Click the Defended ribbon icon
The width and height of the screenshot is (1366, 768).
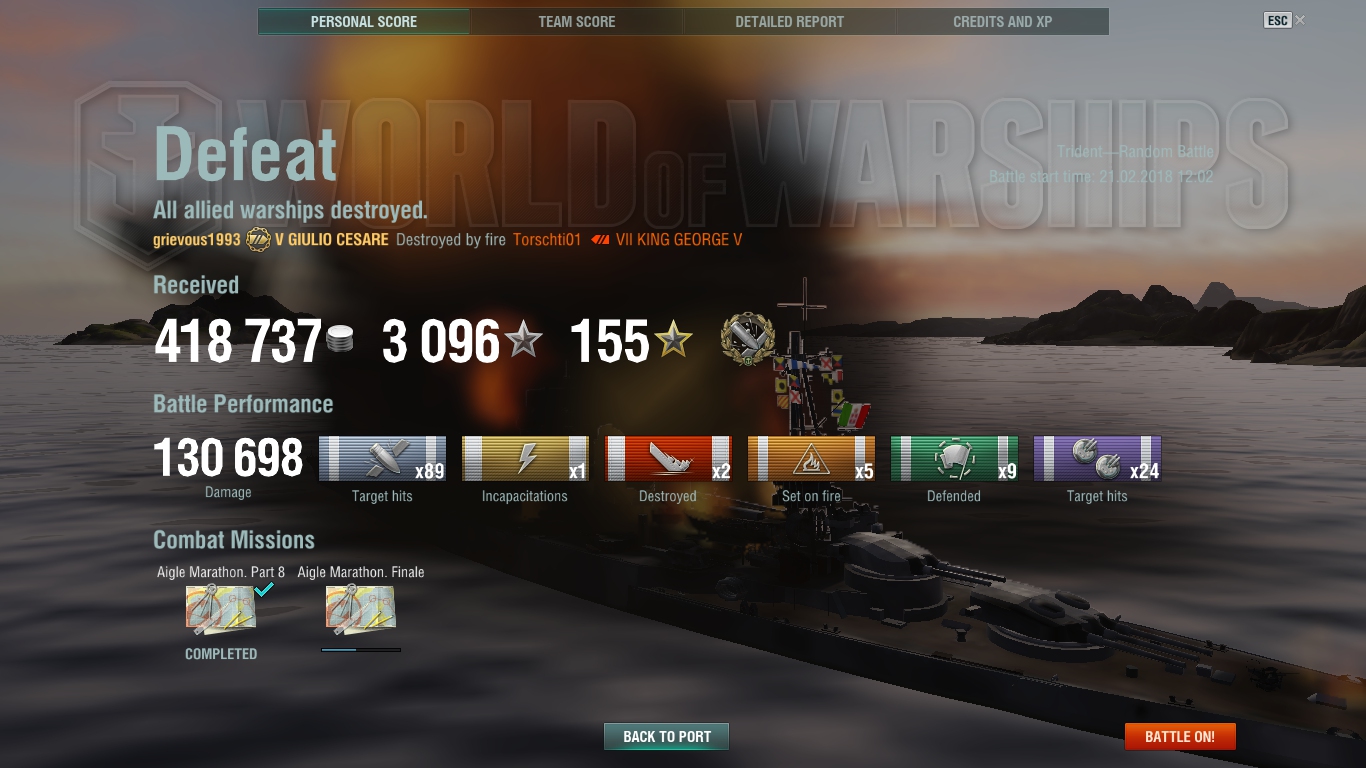click(954, 459)
